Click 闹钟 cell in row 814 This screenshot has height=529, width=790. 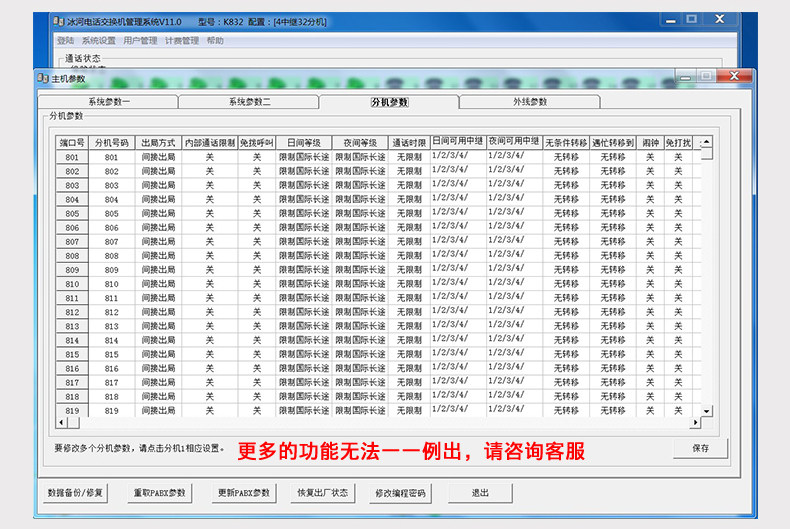650,341
